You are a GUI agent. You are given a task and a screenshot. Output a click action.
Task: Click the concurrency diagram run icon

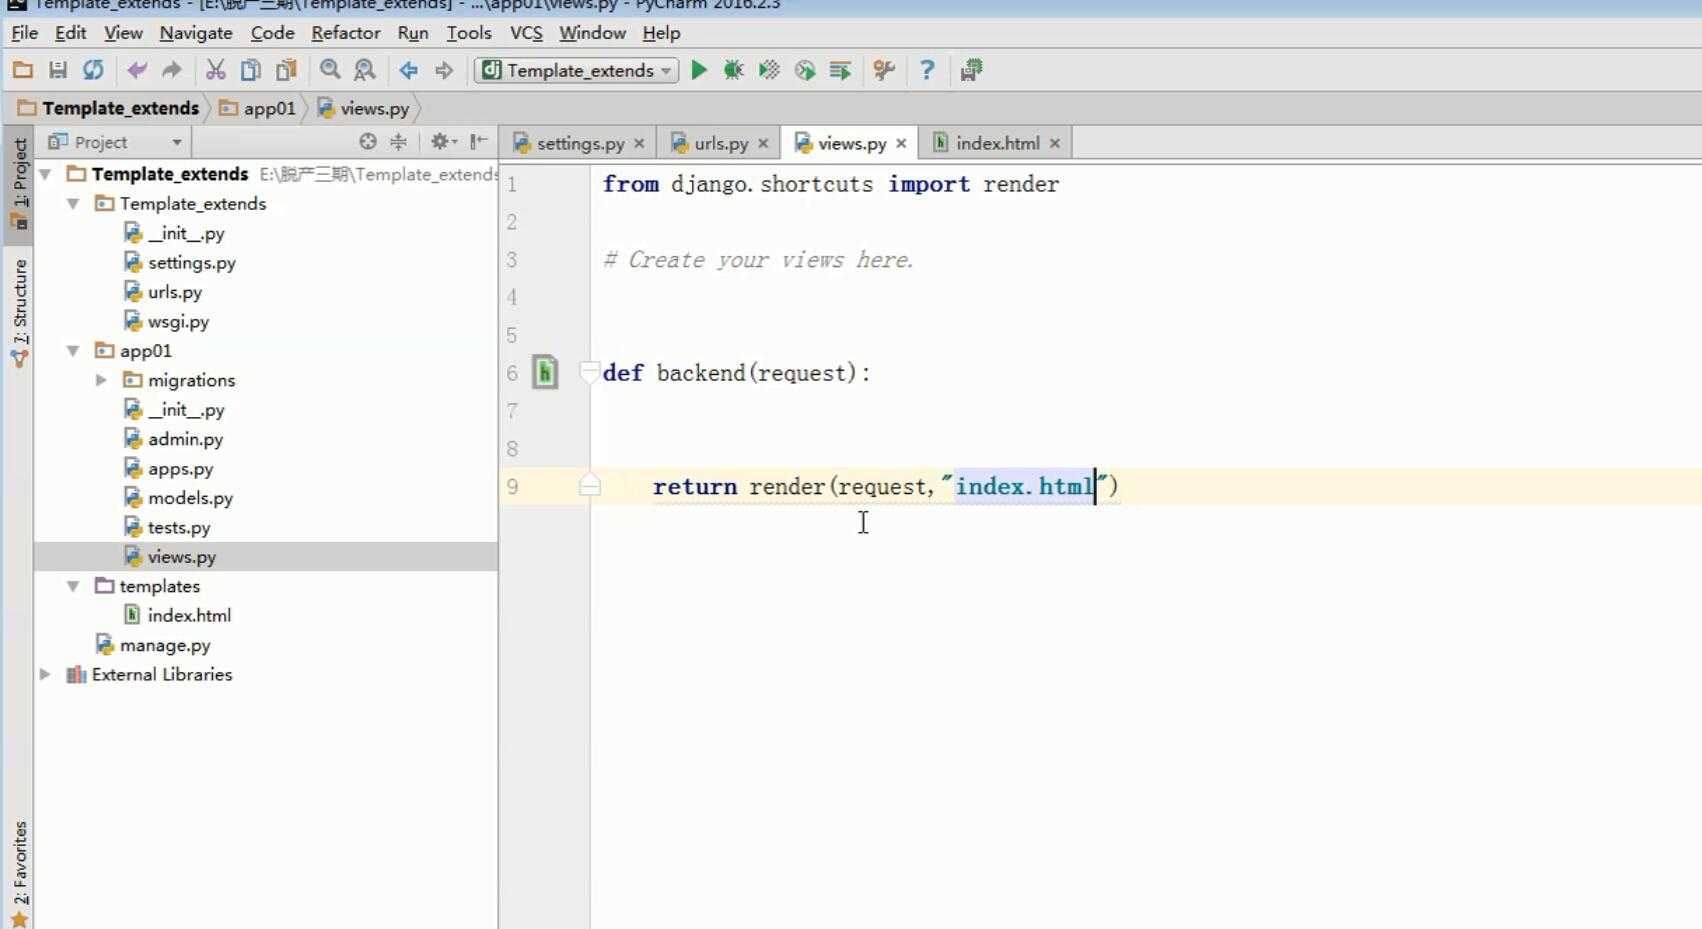840,70
